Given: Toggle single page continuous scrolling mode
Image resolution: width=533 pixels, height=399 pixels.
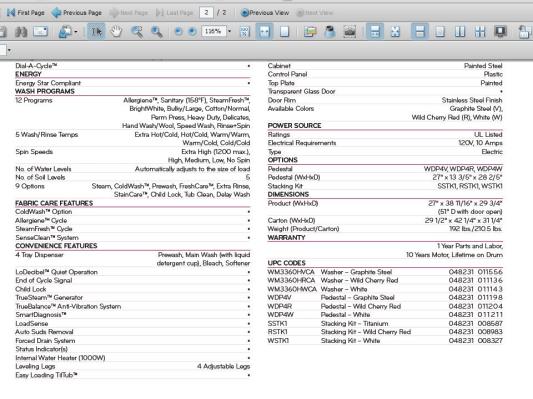Looking at the screenshot, I should [x=420, y=32].
